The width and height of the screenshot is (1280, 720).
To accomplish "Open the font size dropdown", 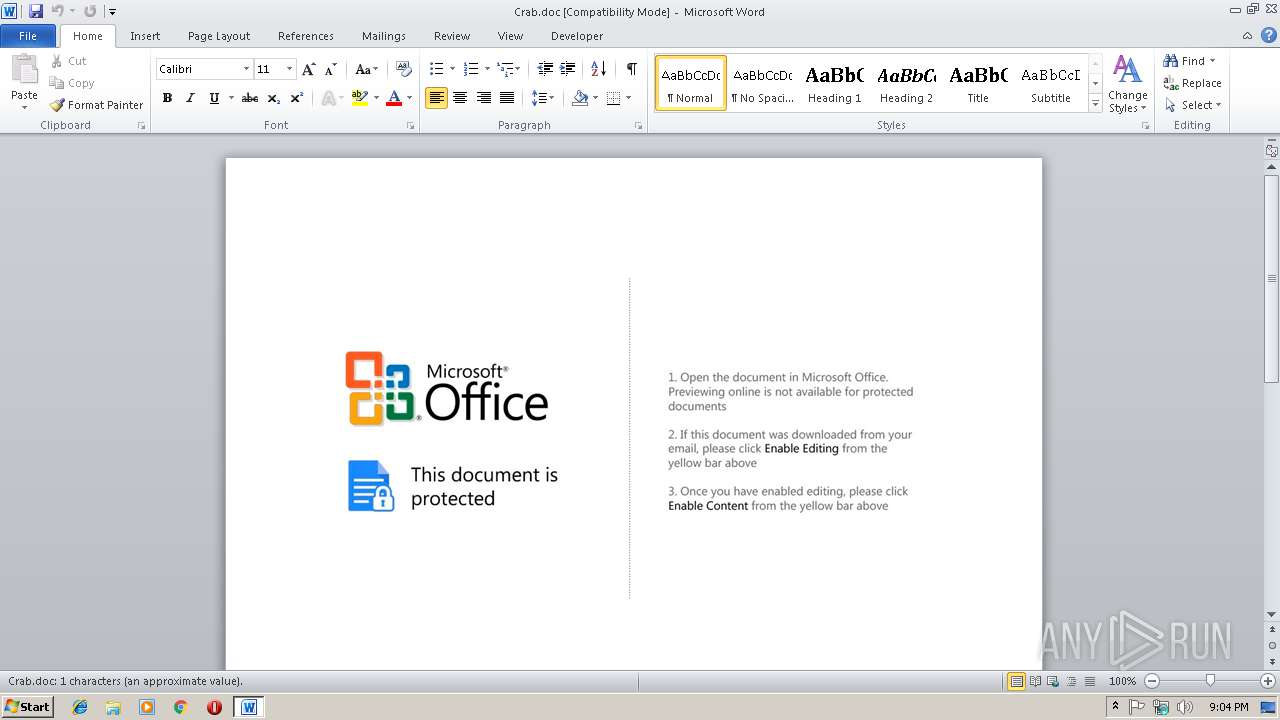I will [x=290, y=69].
